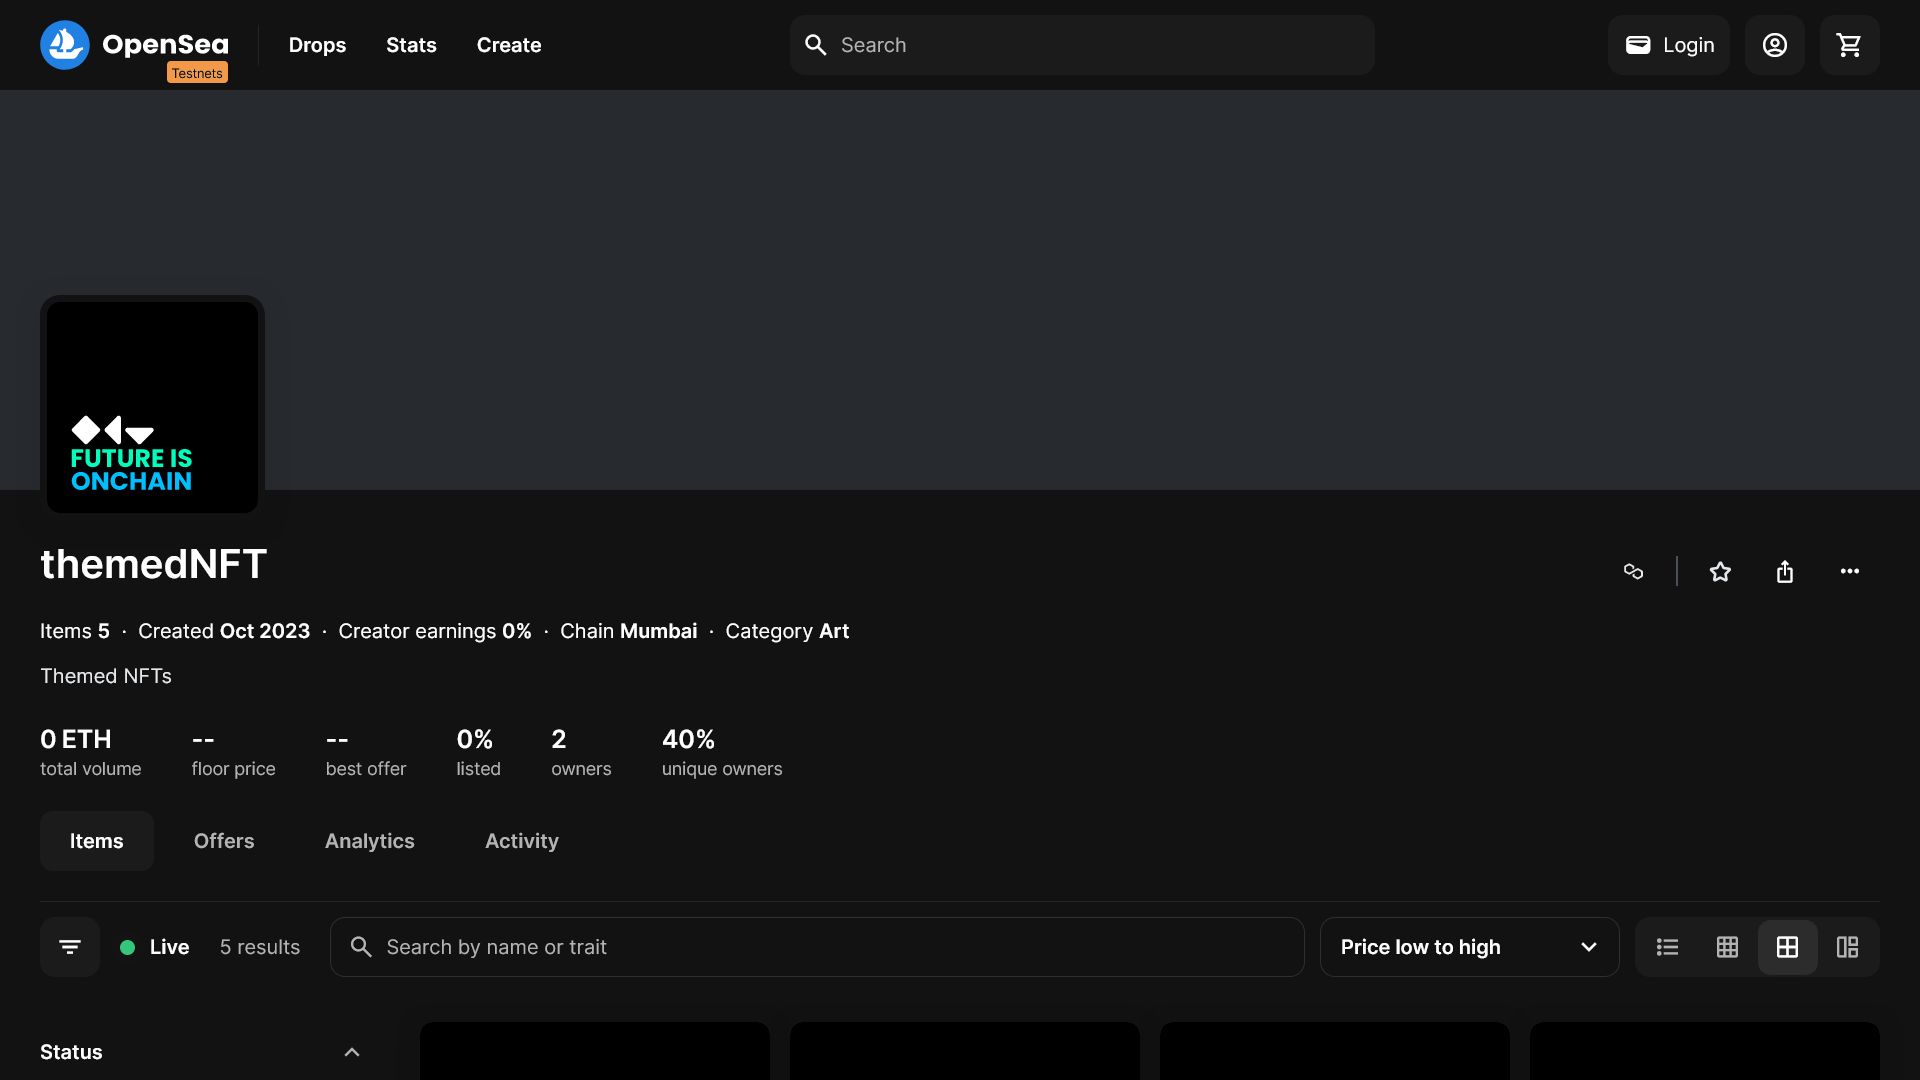The height and width of the screenshot is (1080, 1920).
Task: Click the '2 owners' stat
Action: [x=581, y=752]
